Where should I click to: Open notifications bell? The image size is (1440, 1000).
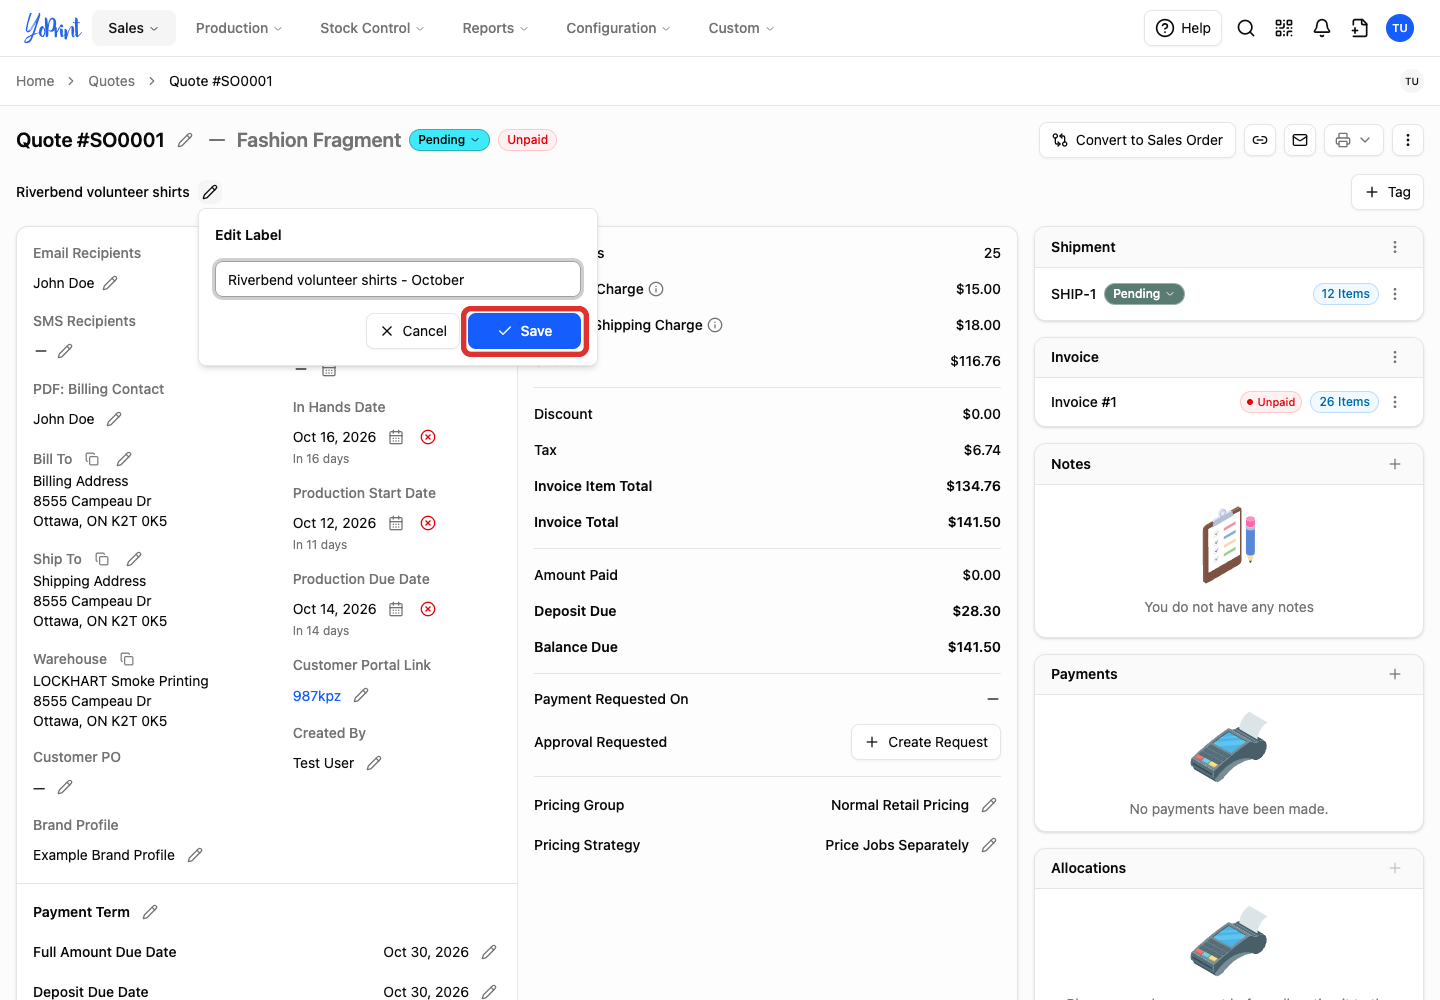click(x=1322, y=28)
